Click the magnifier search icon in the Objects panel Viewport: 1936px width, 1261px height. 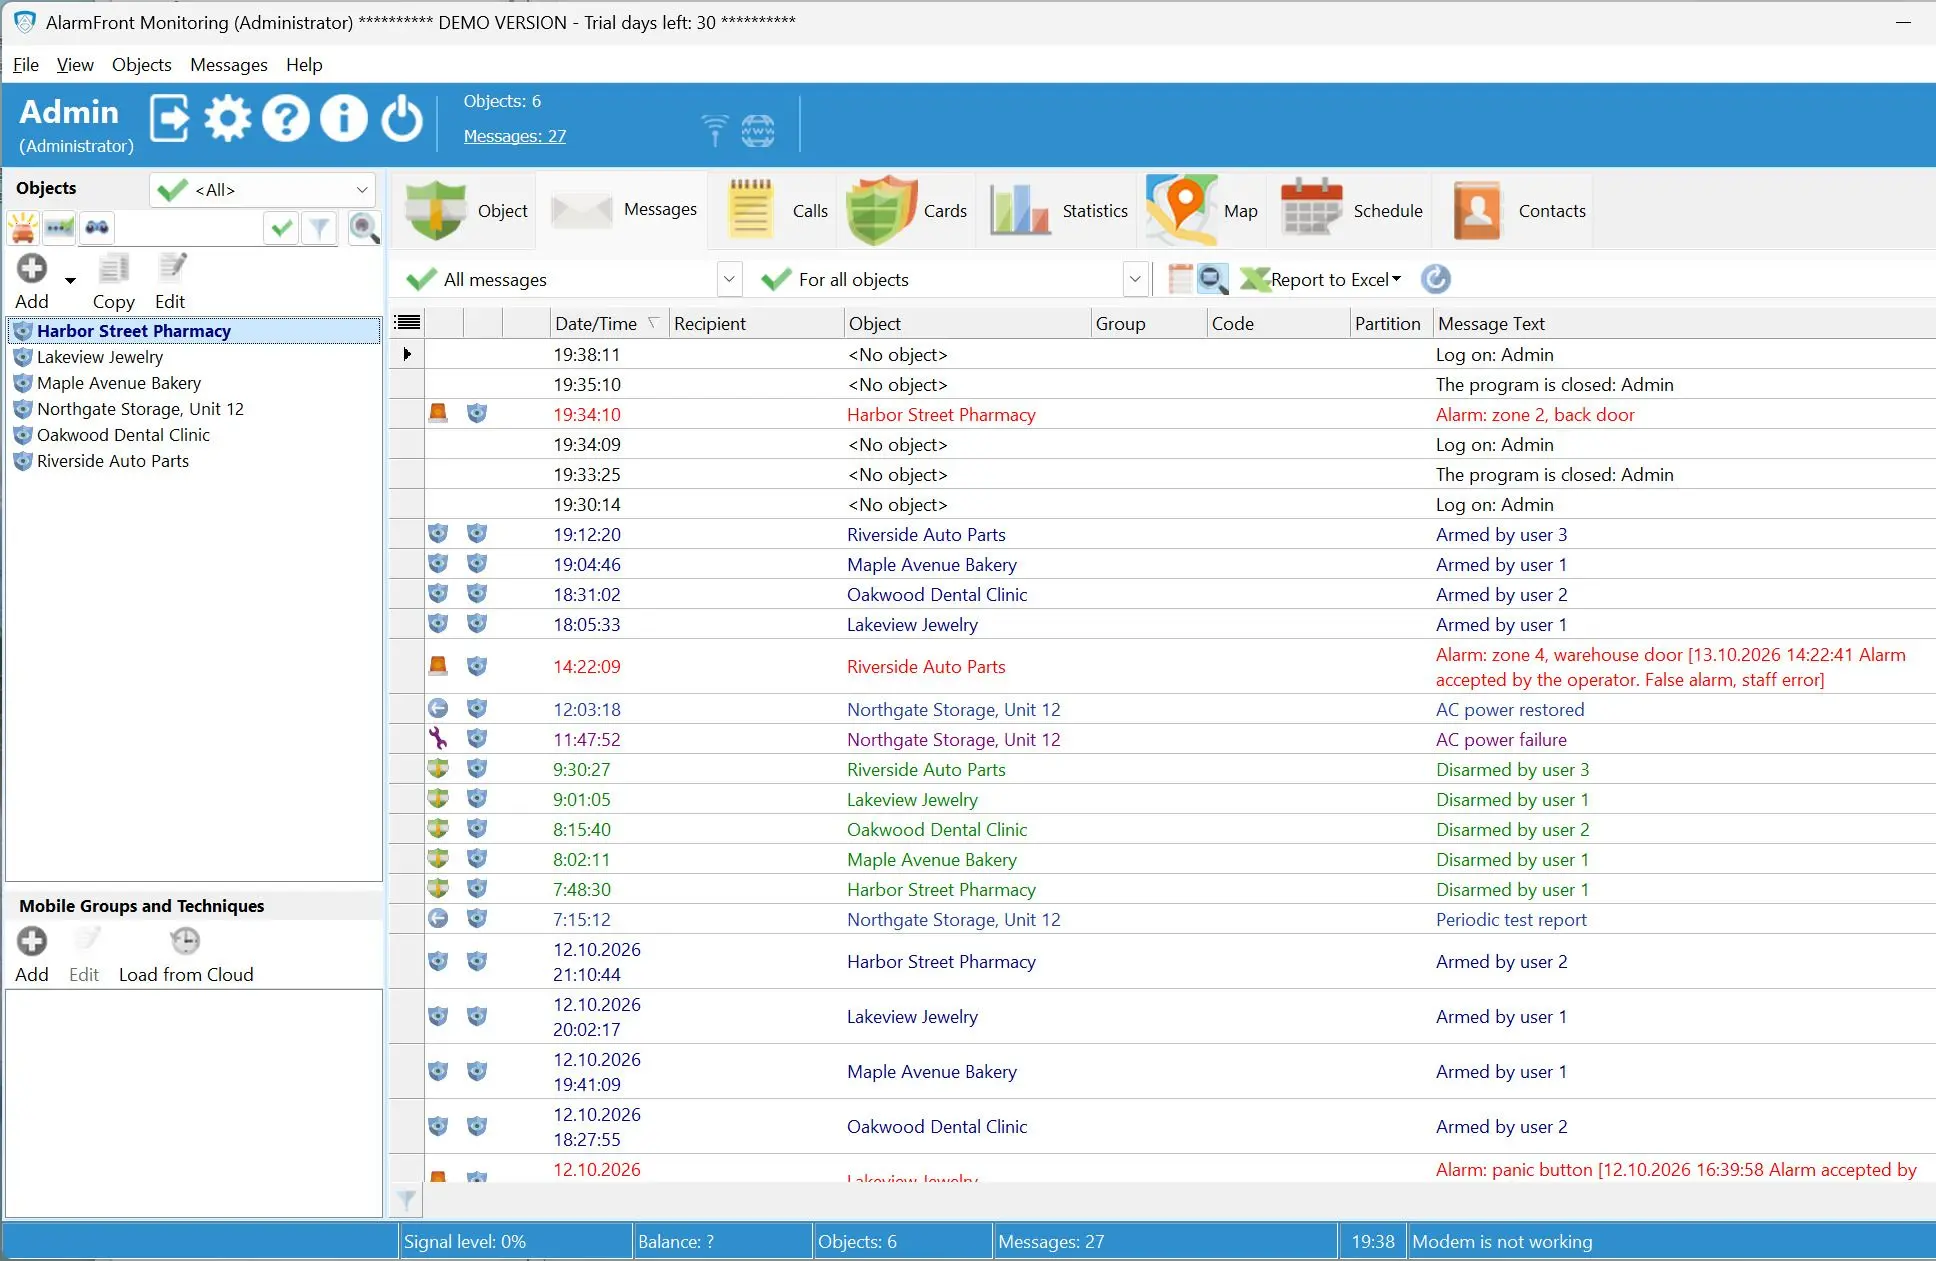tap(364, 228)
